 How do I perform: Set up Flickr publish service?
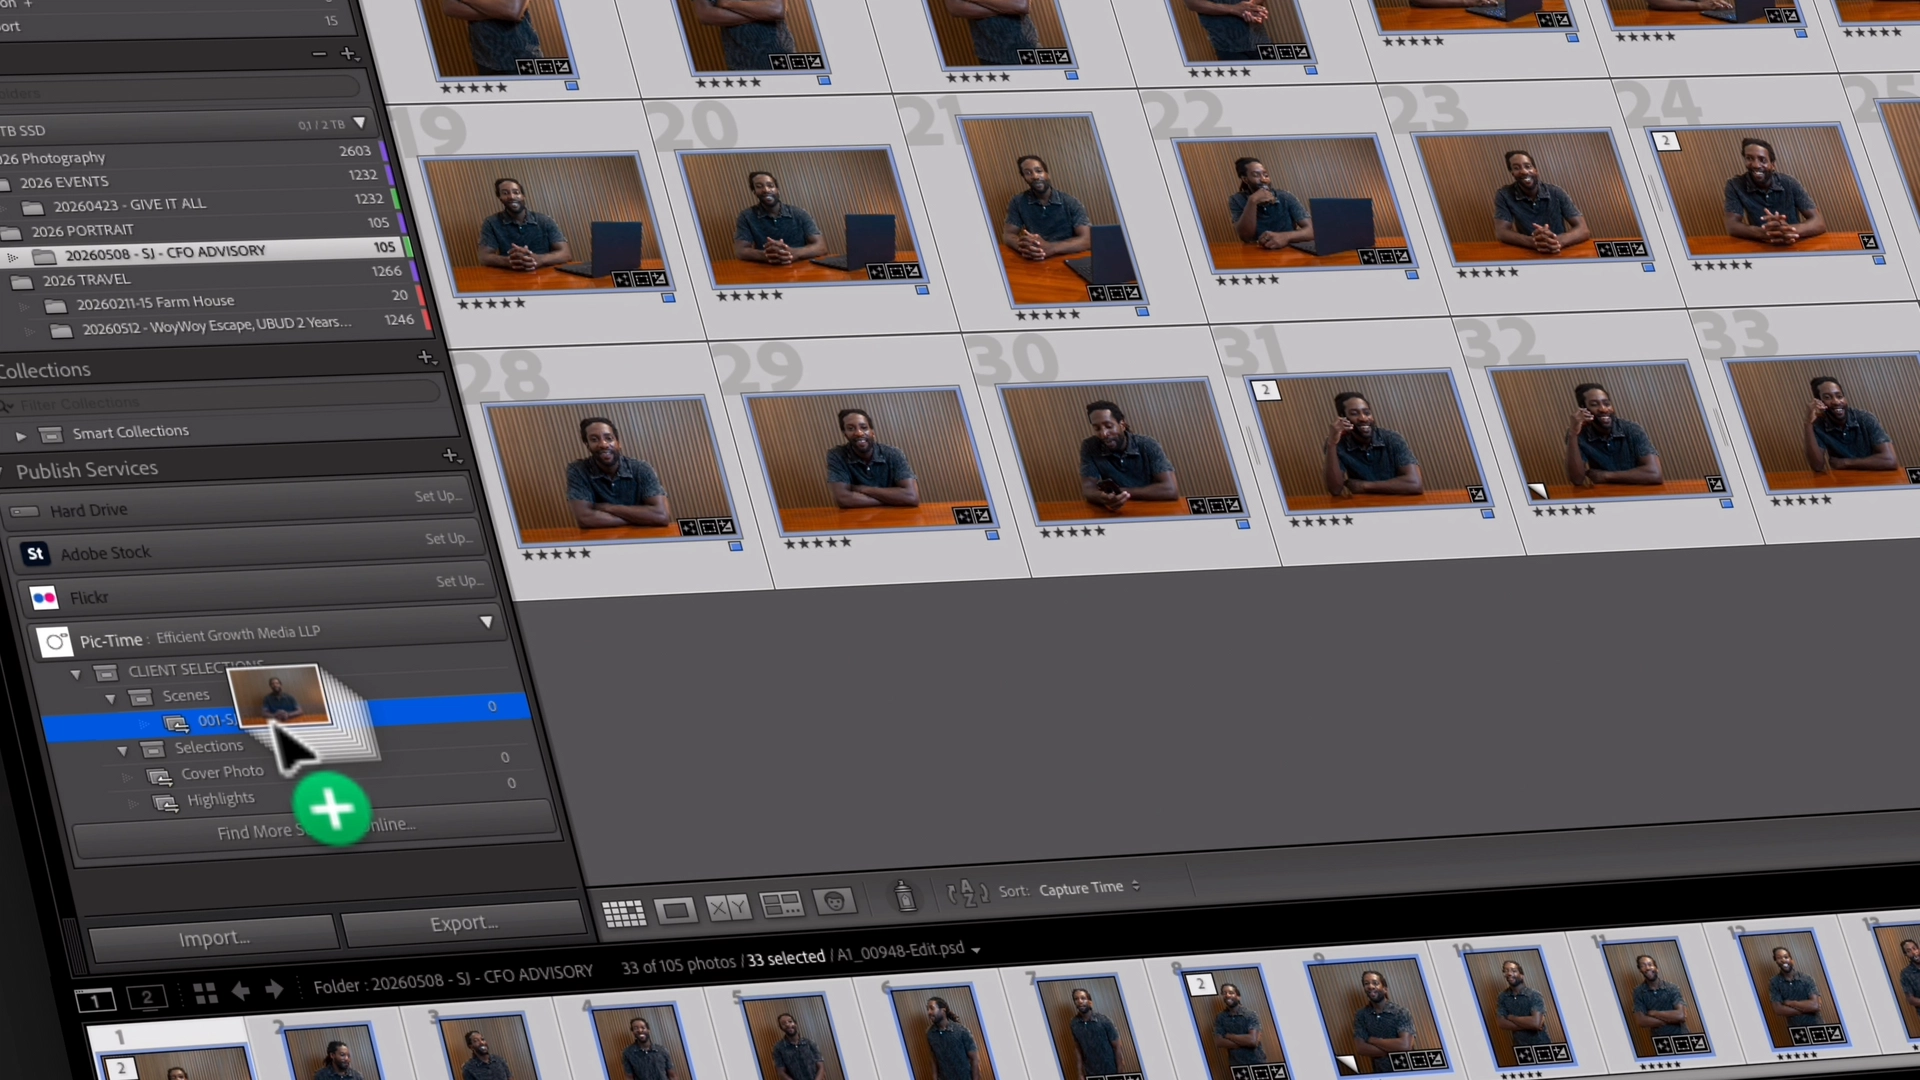point(459,581)
